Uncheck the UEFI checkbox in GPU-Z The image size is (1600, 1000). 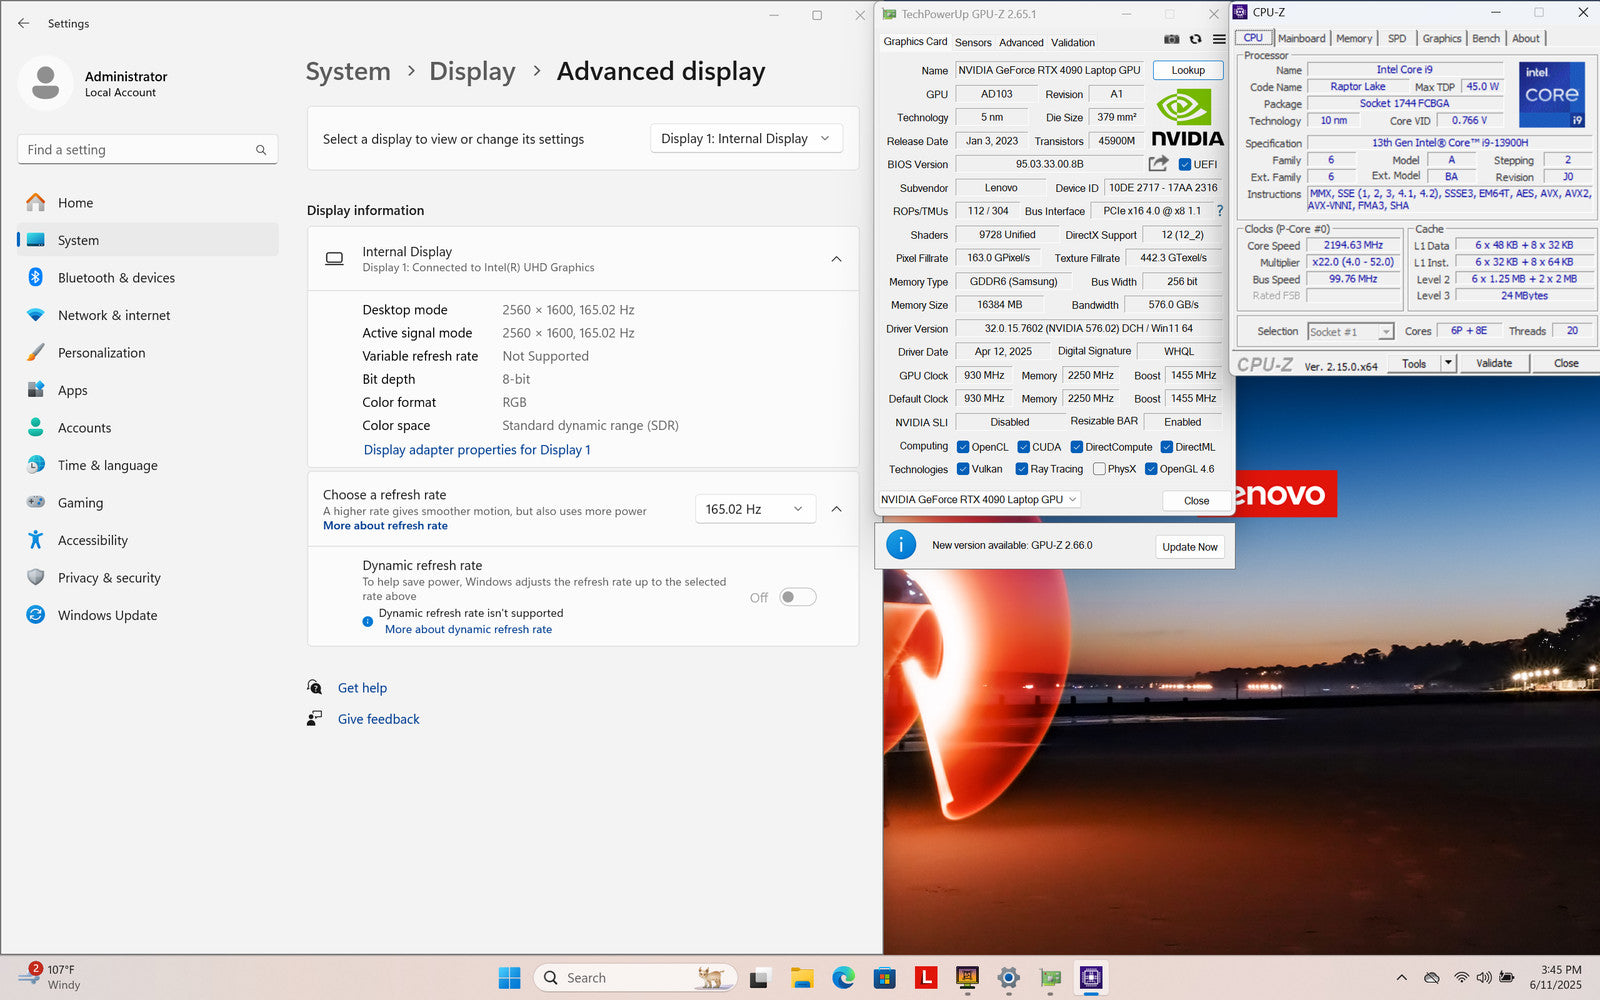[1185, 165]
